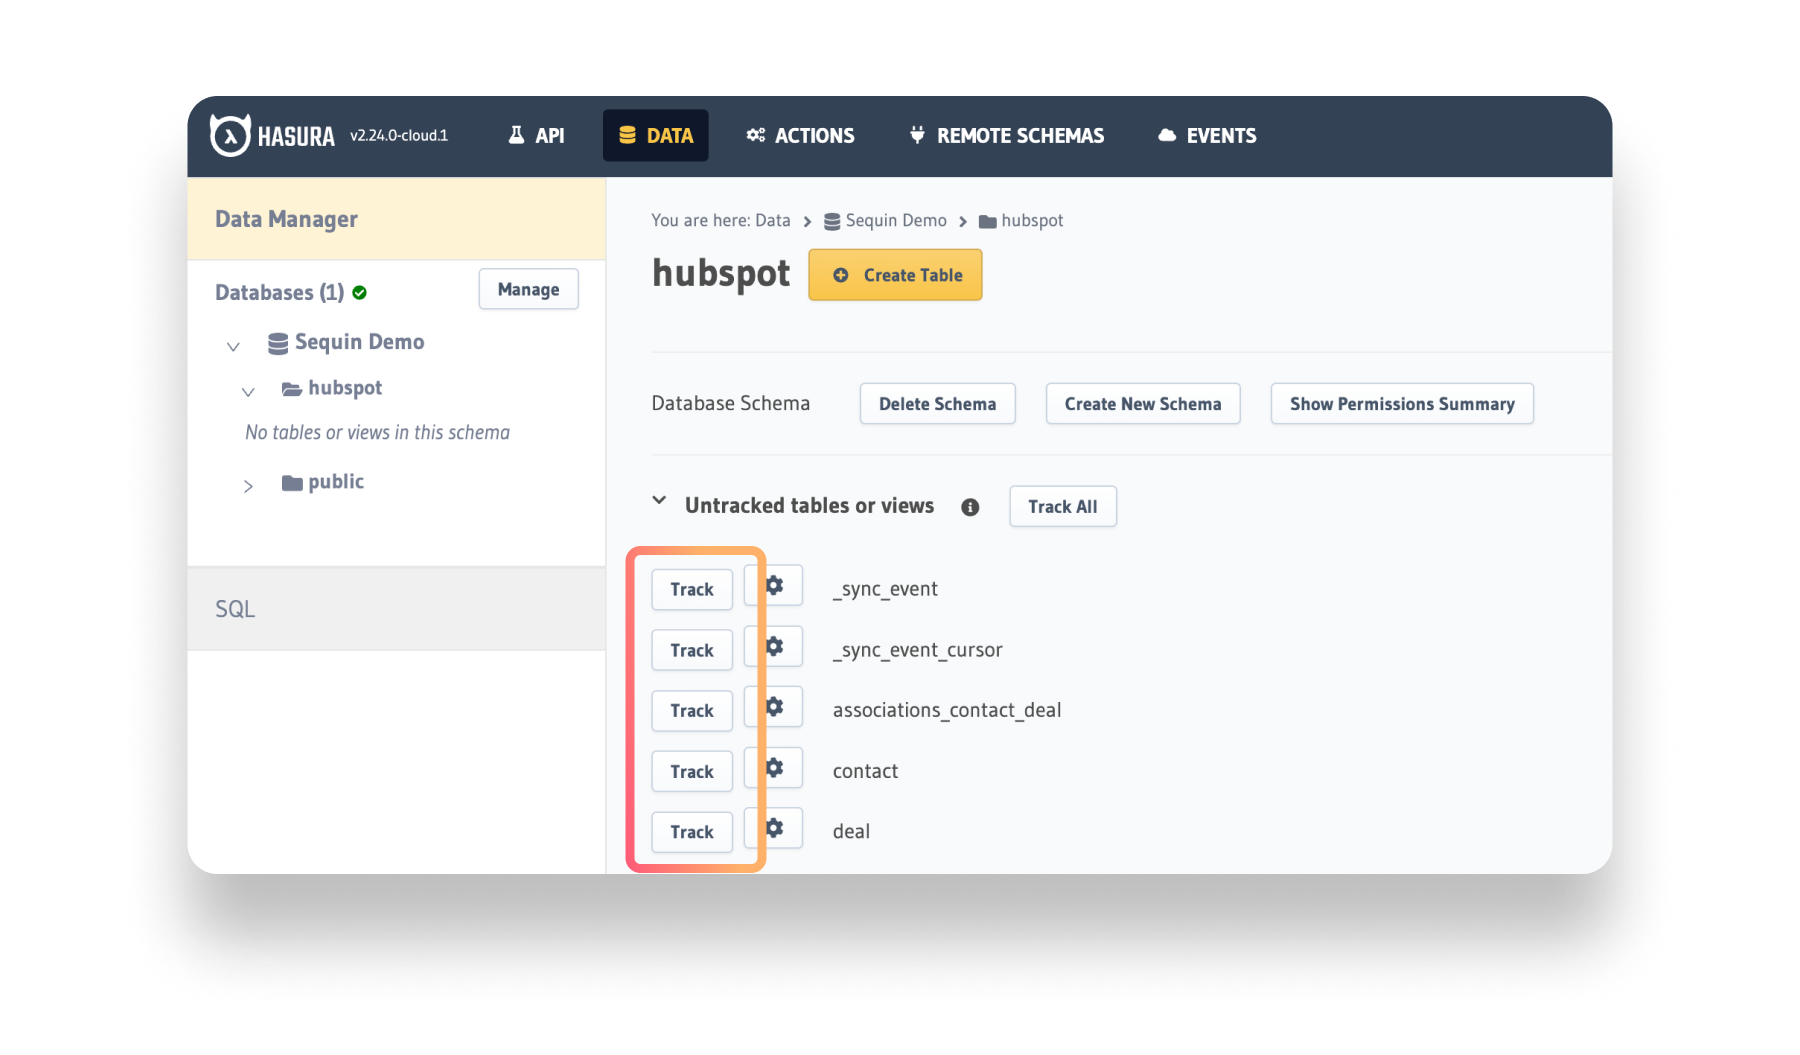The width and height of the screenshot is (1800, 1055).
Task: Open gear settings for _sync_event_cursor
Action: point(774,647)
